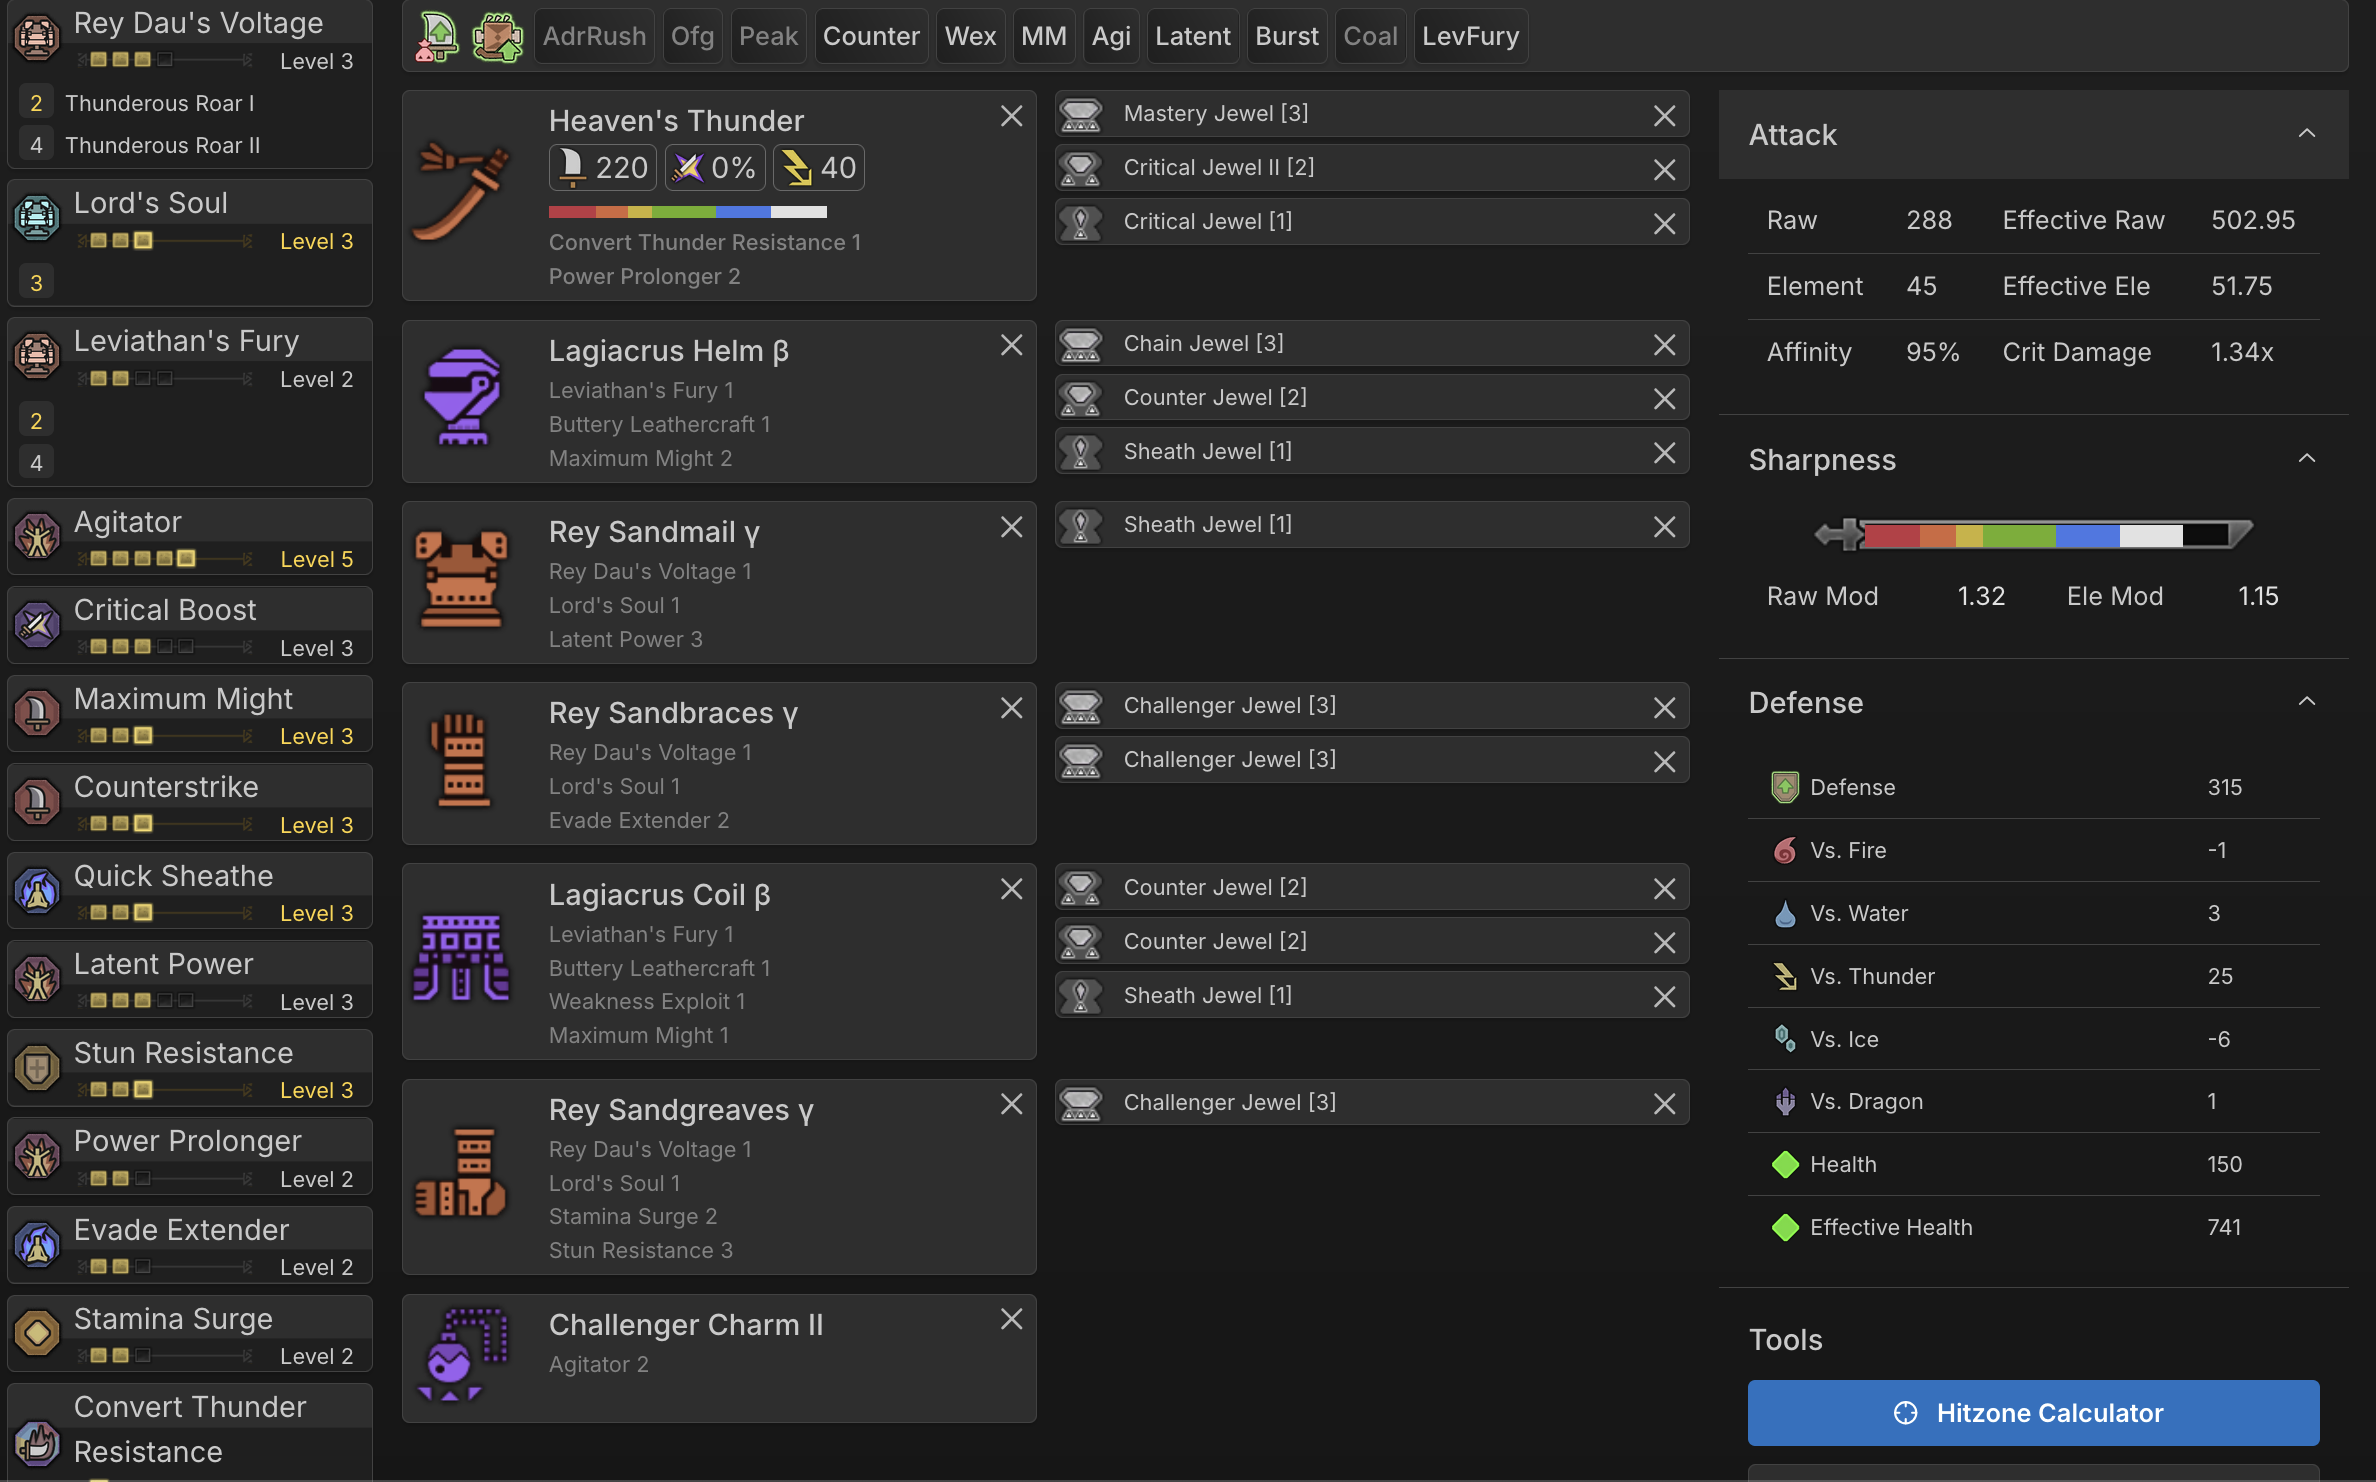The height and width of the screenshot is (1482, 2376).
Task: Click the Rey Sandbraces γ arm icon
Action: coord(462,760)
